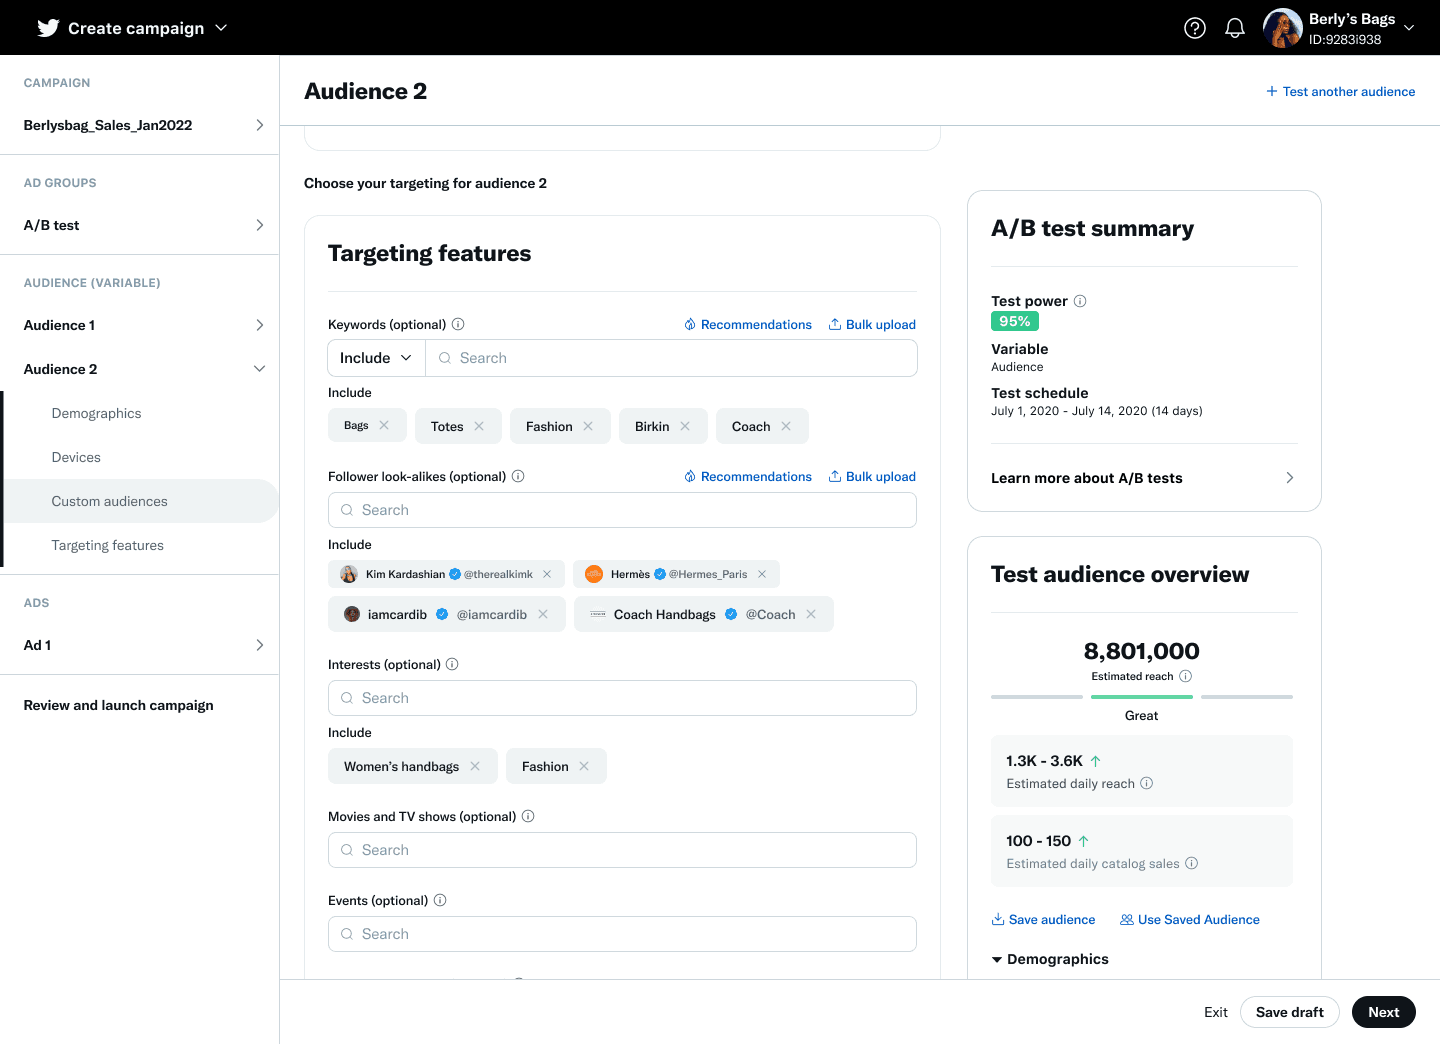1440x1044 pixels.
Task: Click the Berly's Bags profile avatar
Action: [1281, 27]
